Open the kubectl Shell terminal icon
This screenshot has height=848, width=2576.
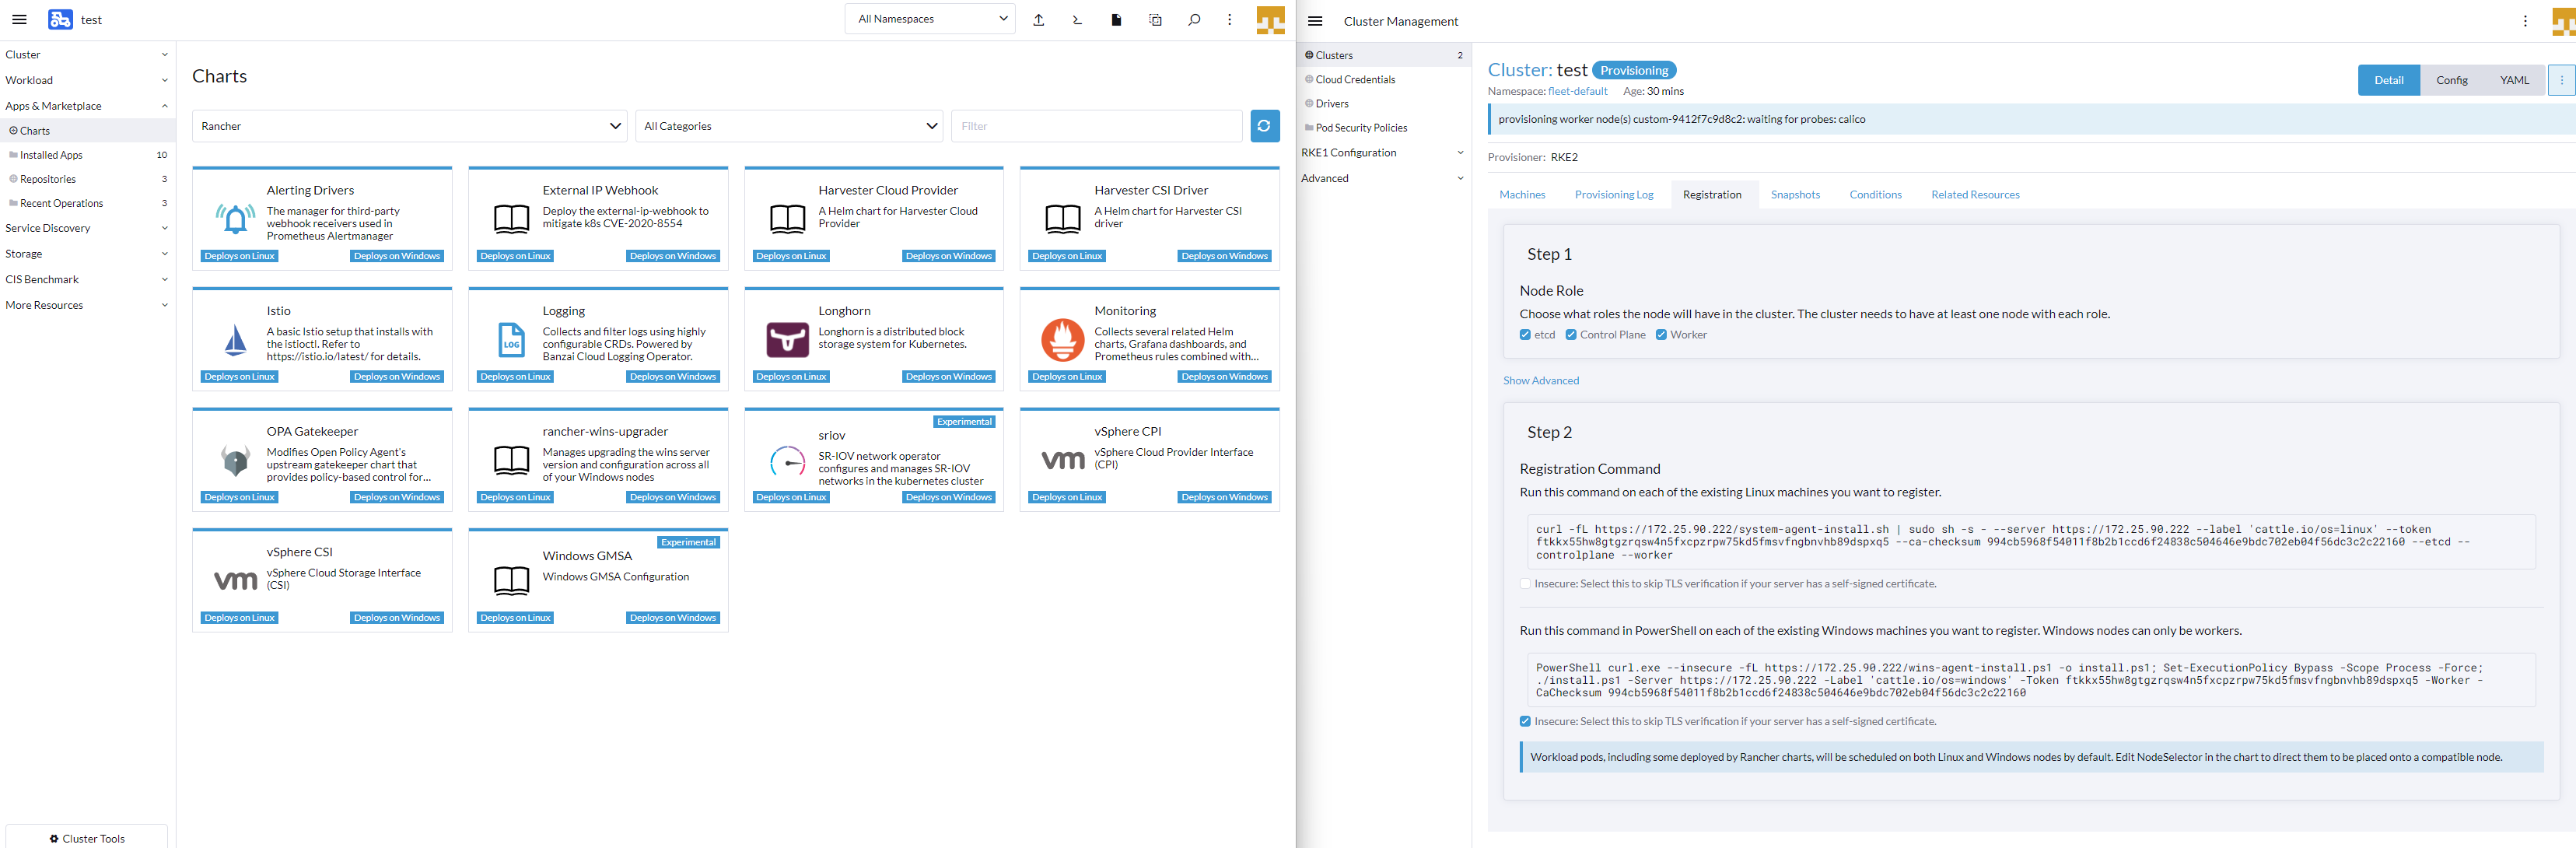click(x=1077, y=19)
